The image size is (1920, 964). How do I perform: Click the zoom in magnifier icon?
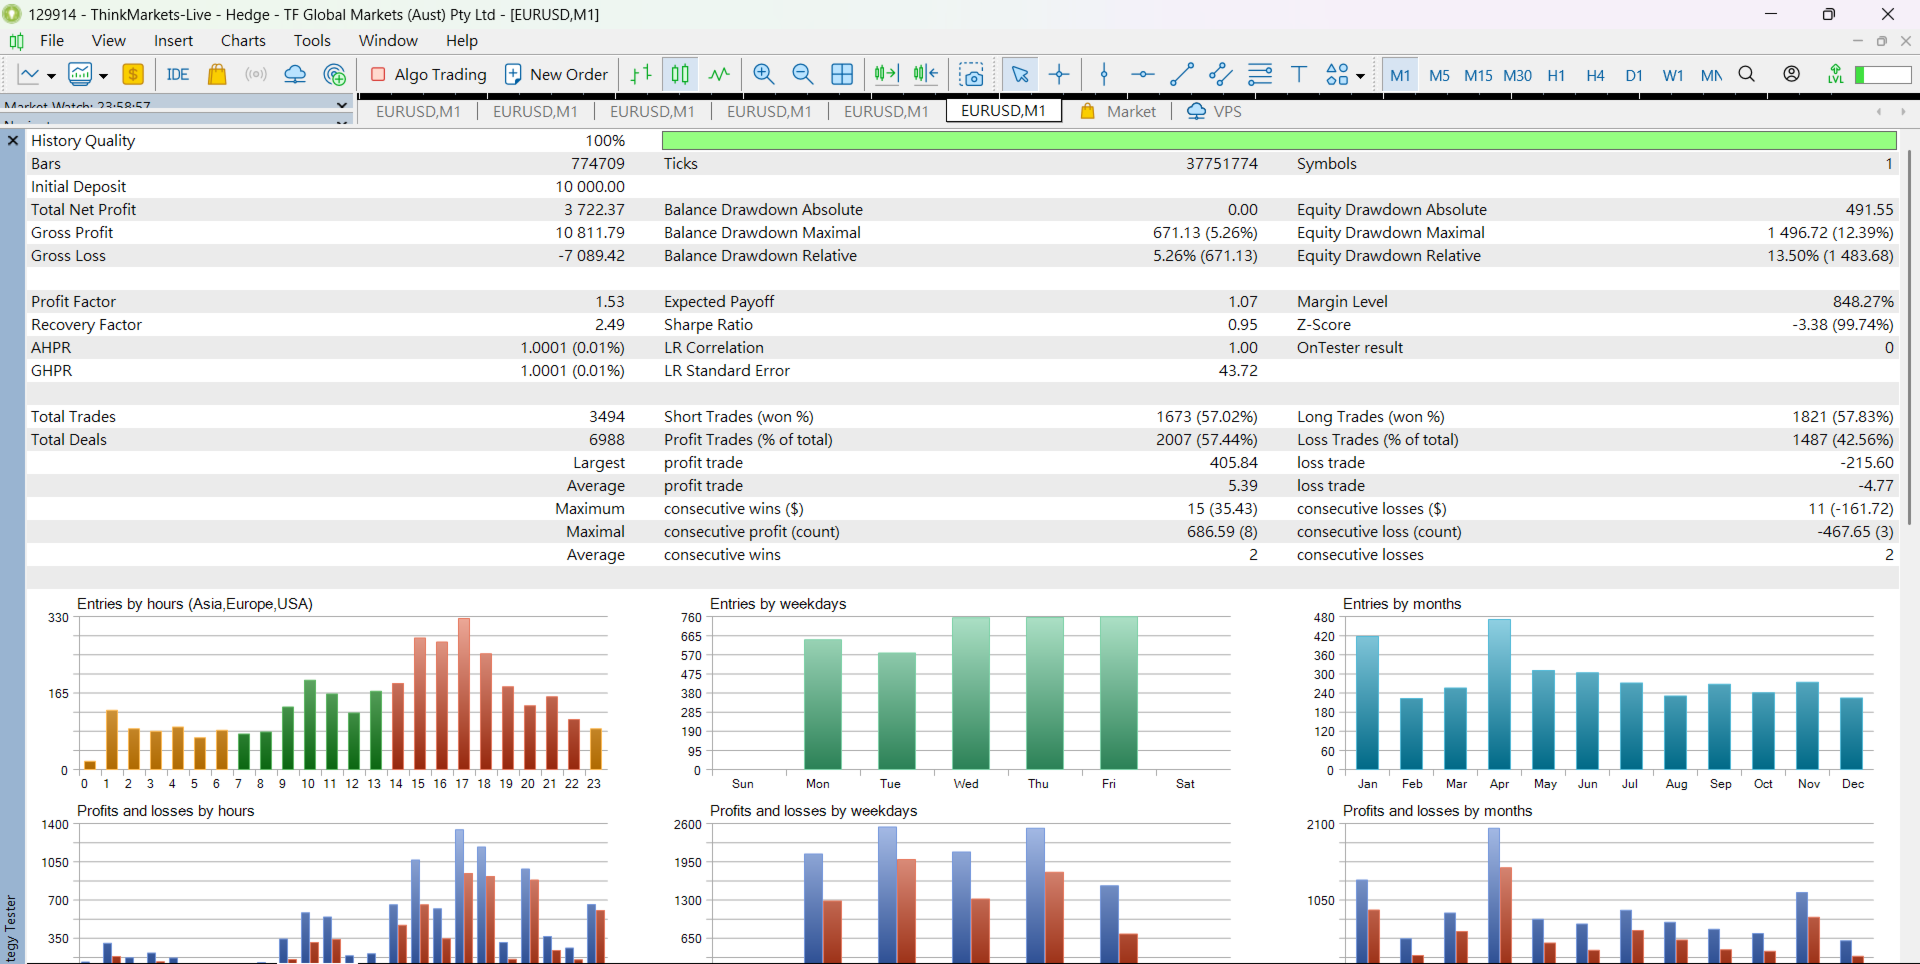pyautogui.click(x=764, y=74)
